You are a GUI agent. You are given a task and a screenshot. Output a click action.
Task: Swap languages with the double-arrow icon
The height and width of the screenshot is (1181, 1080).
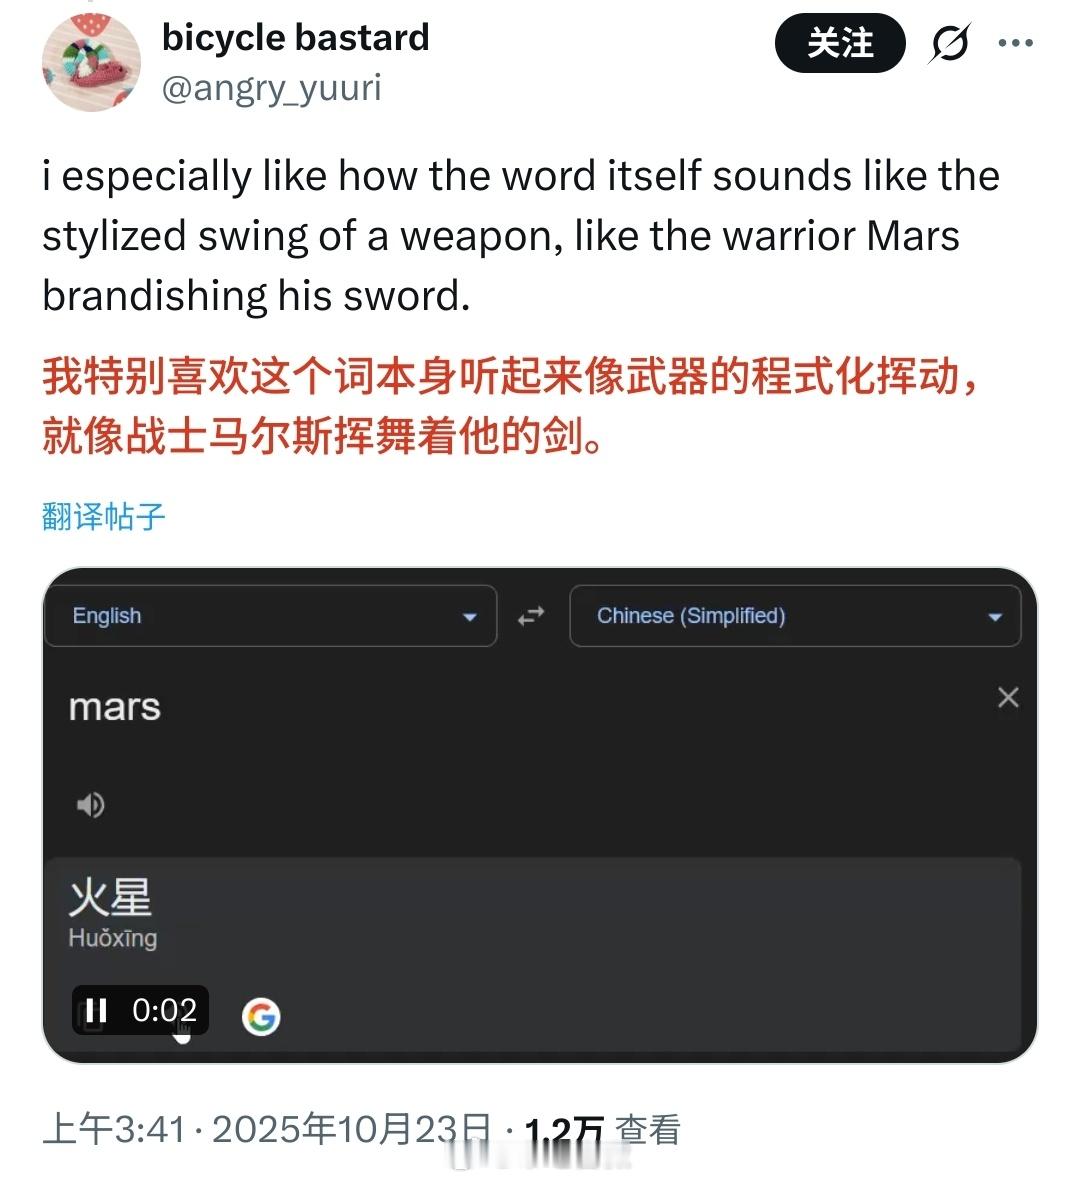(531, 617)
